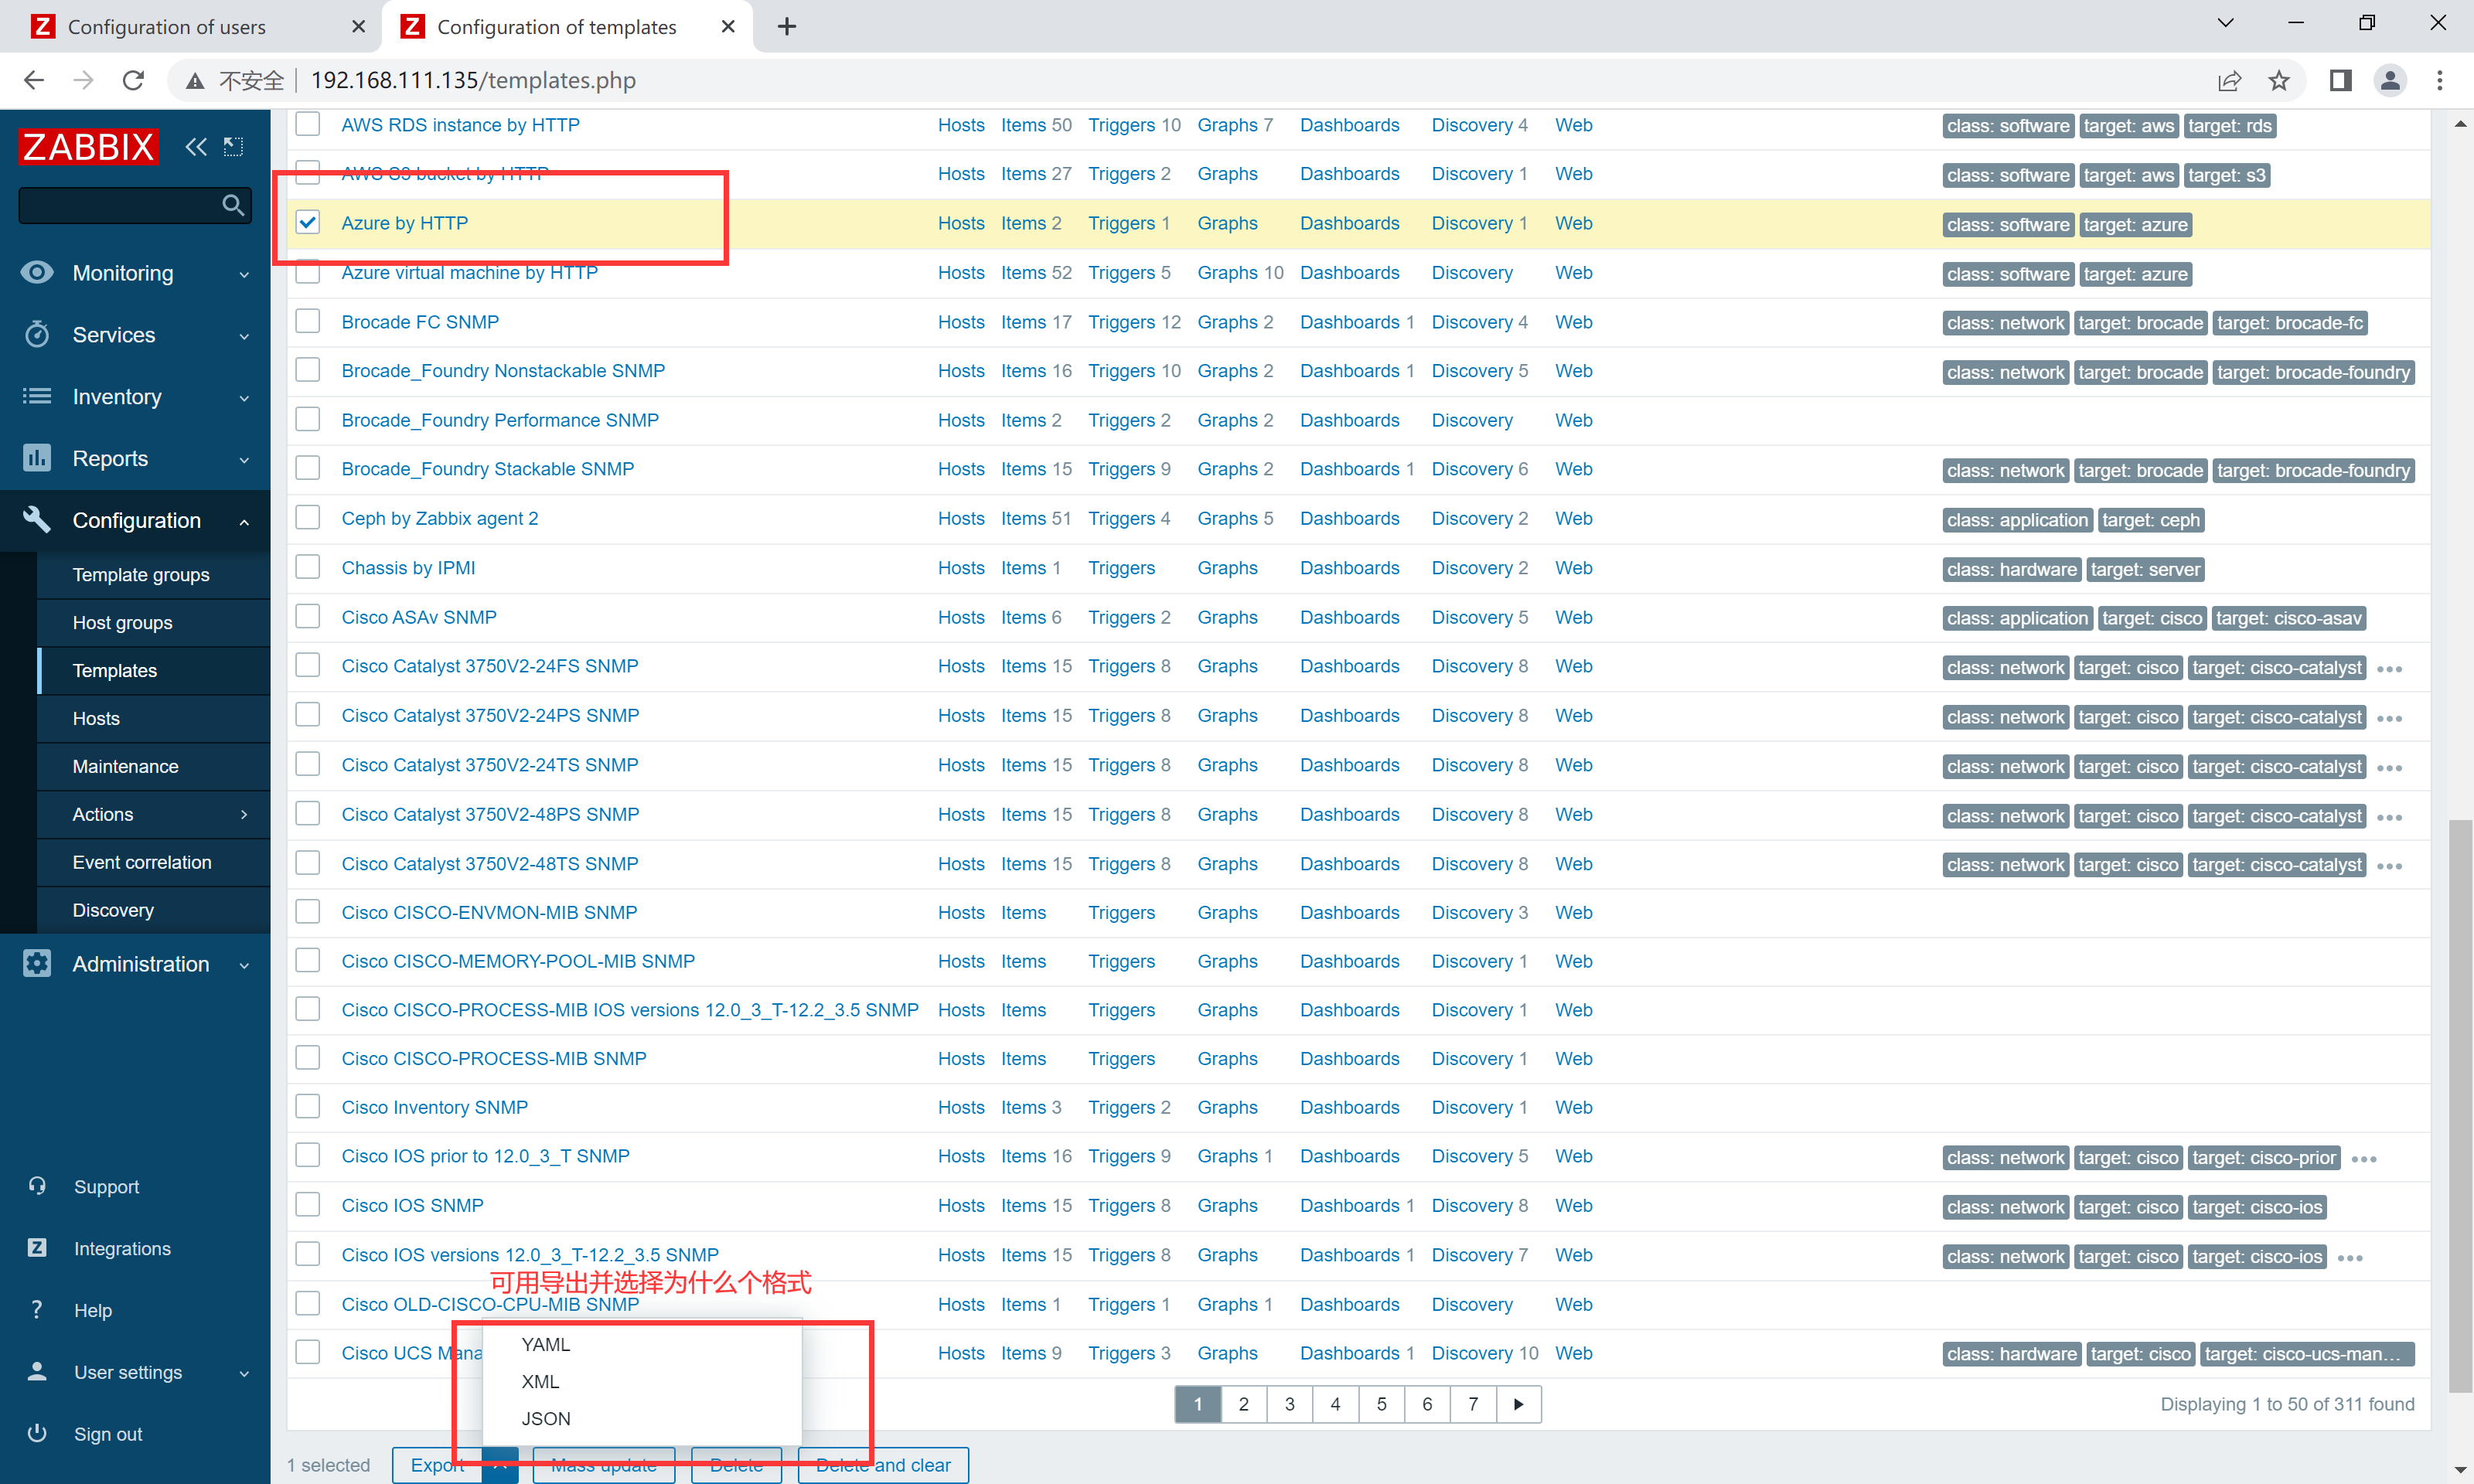Viewport: 2474px width, 1484px height.
Task: Collapse the sidebar with double-chevron icon
Action: pyautogui.click(x=196, y=147)
